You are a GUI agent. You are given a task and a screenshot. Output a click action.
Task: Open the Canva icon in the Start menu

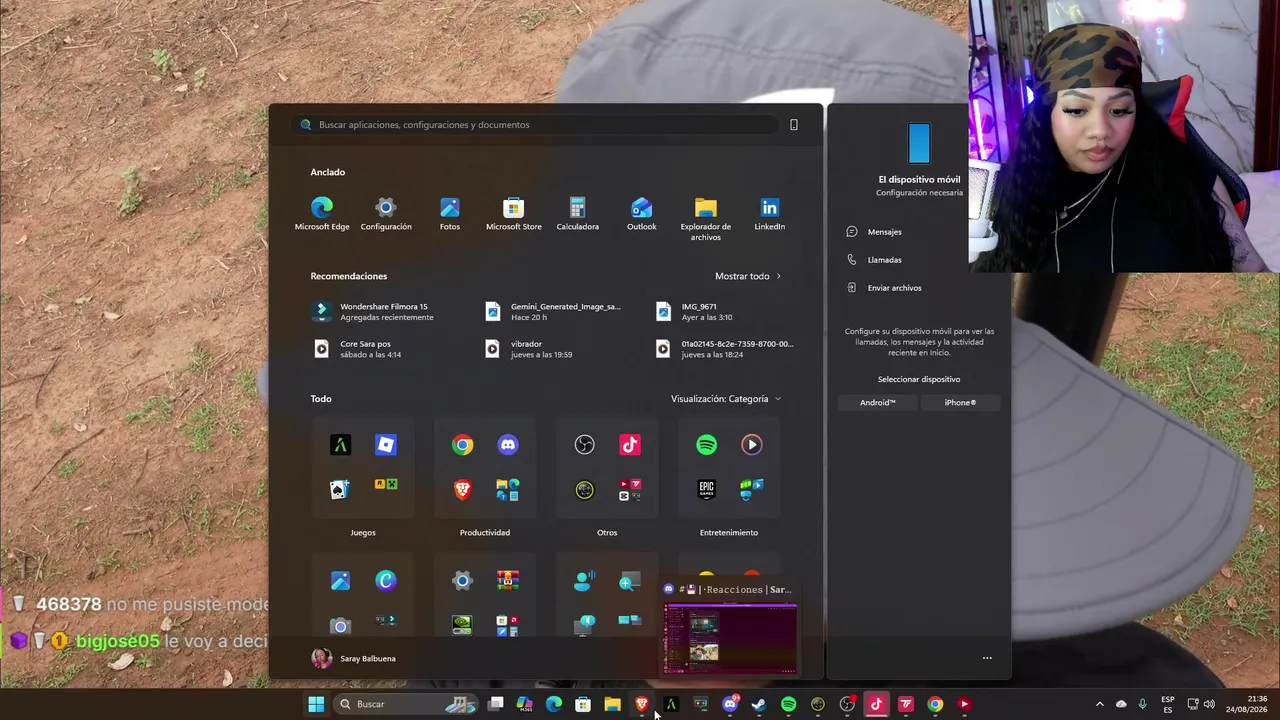[x=386, y=581]
